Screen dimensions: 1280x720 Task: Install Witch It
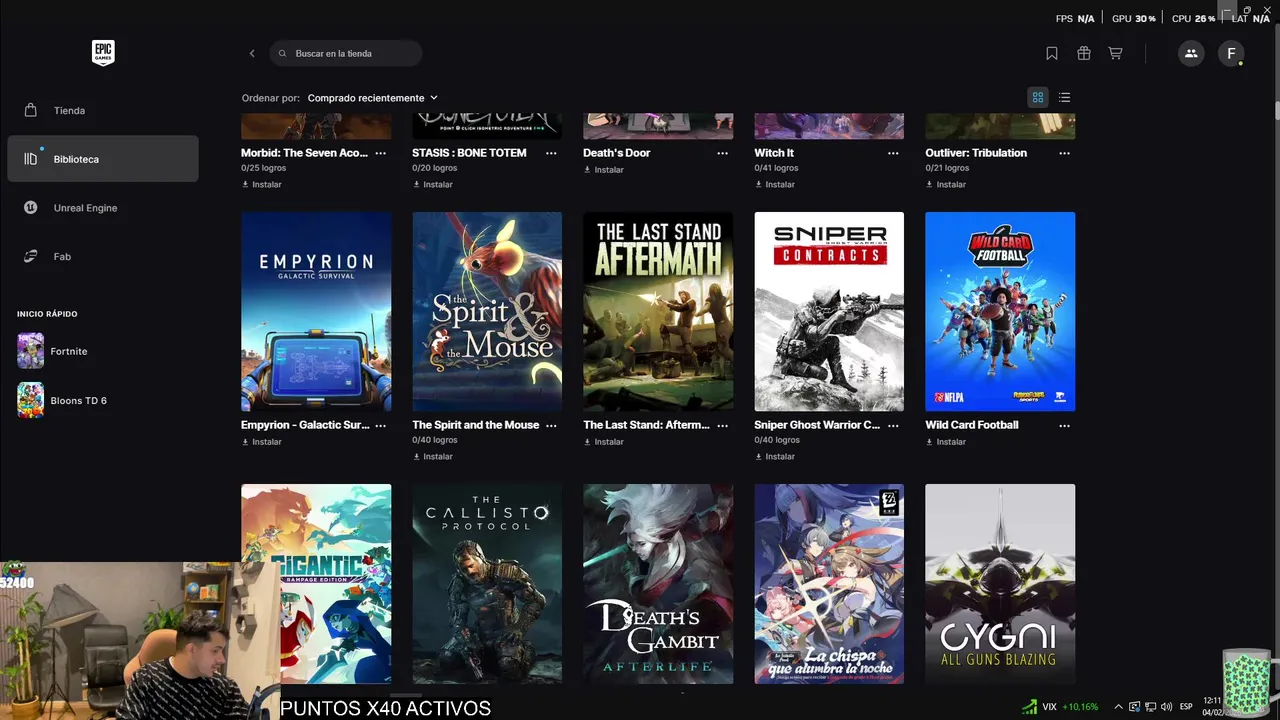coord(775,185)
